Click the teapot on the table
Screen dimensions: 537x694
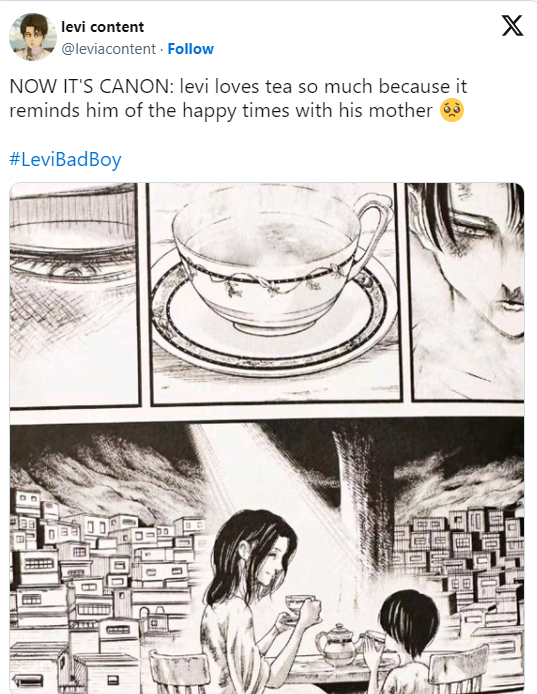[x=336, y=645]
